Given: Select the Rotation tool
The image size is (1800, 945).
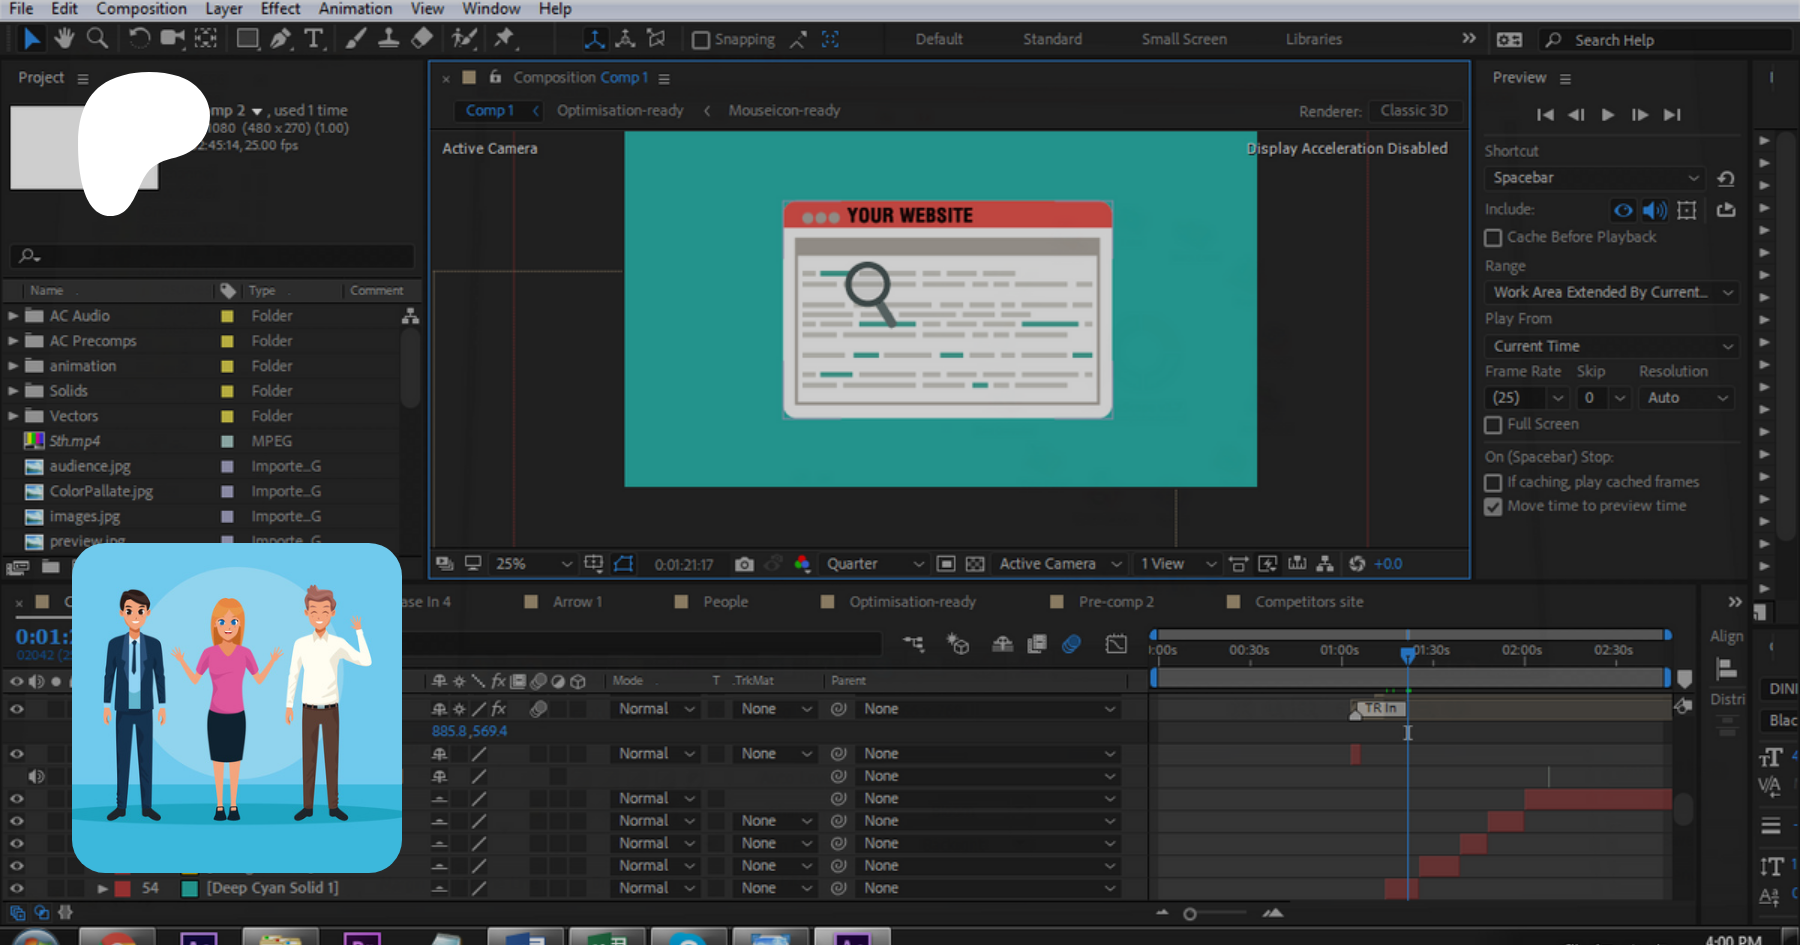Looking at the screenshot, I should coord(139,38).
